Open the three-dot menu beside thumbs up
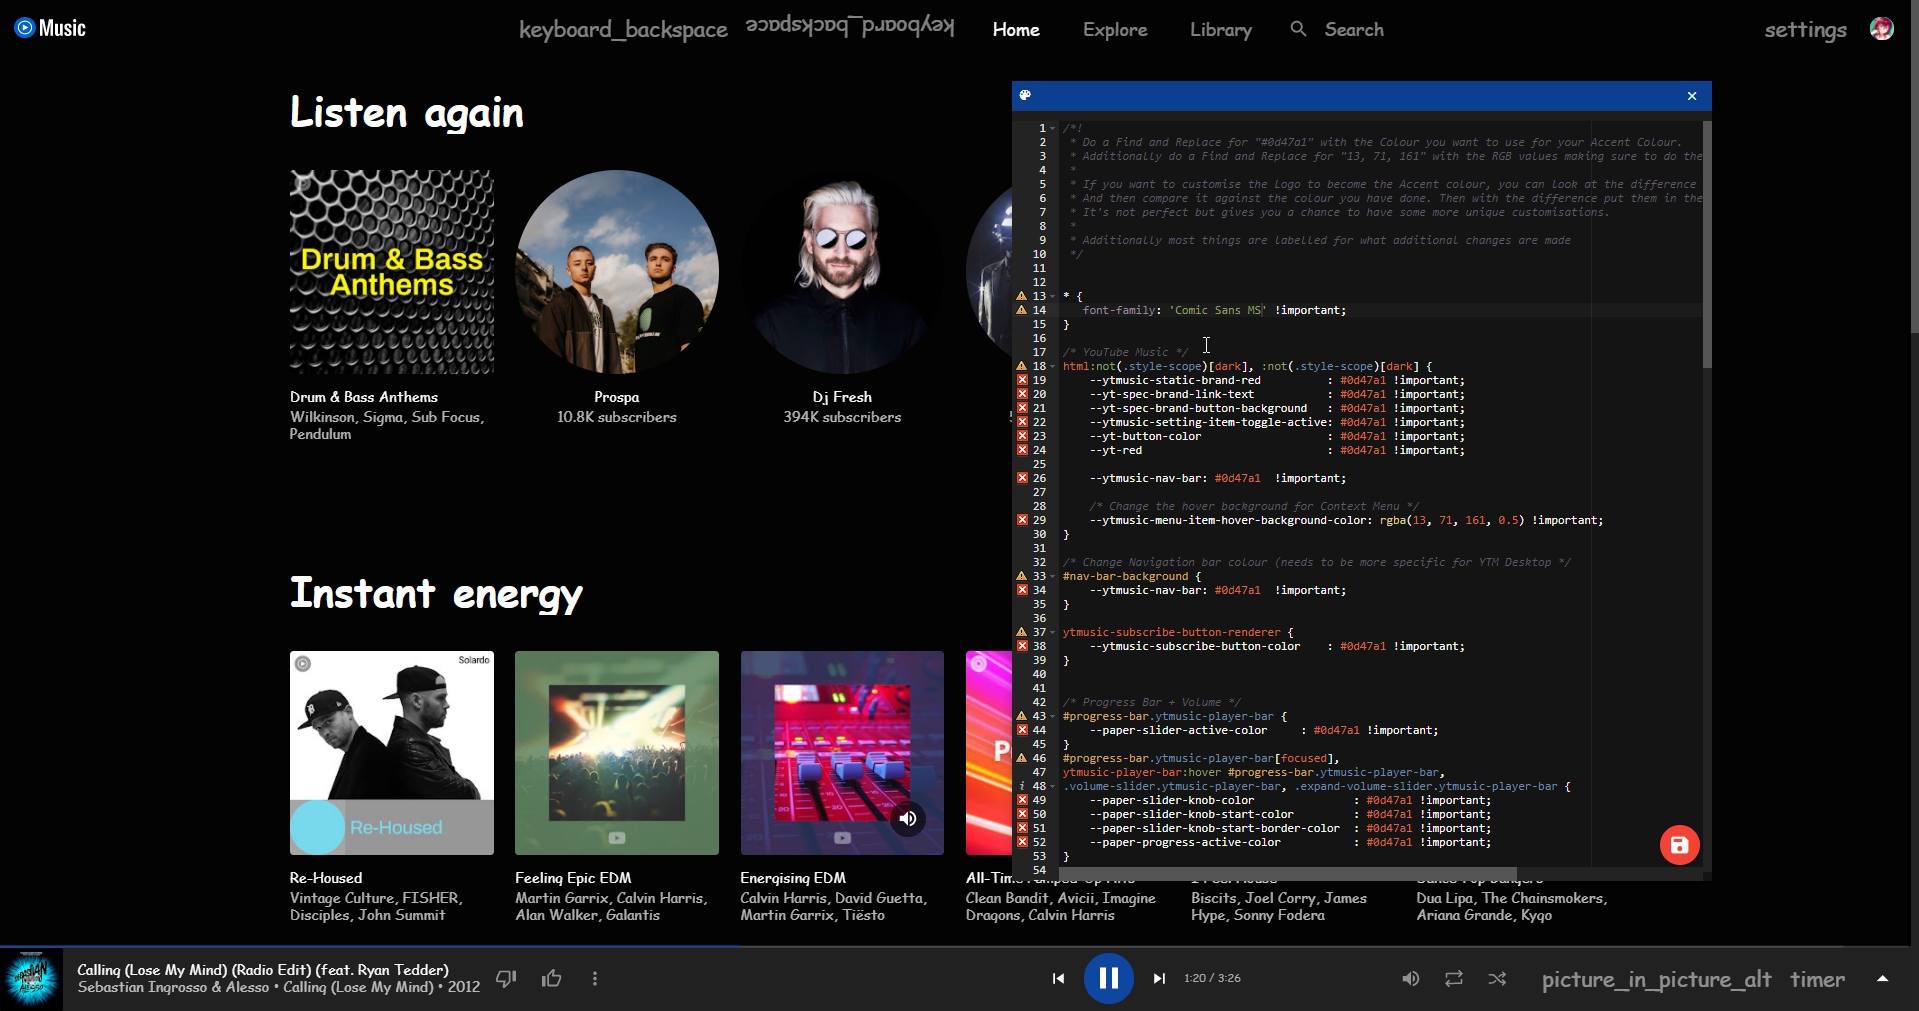This screenshot has height=1011, width=1919. pos(595,978)
